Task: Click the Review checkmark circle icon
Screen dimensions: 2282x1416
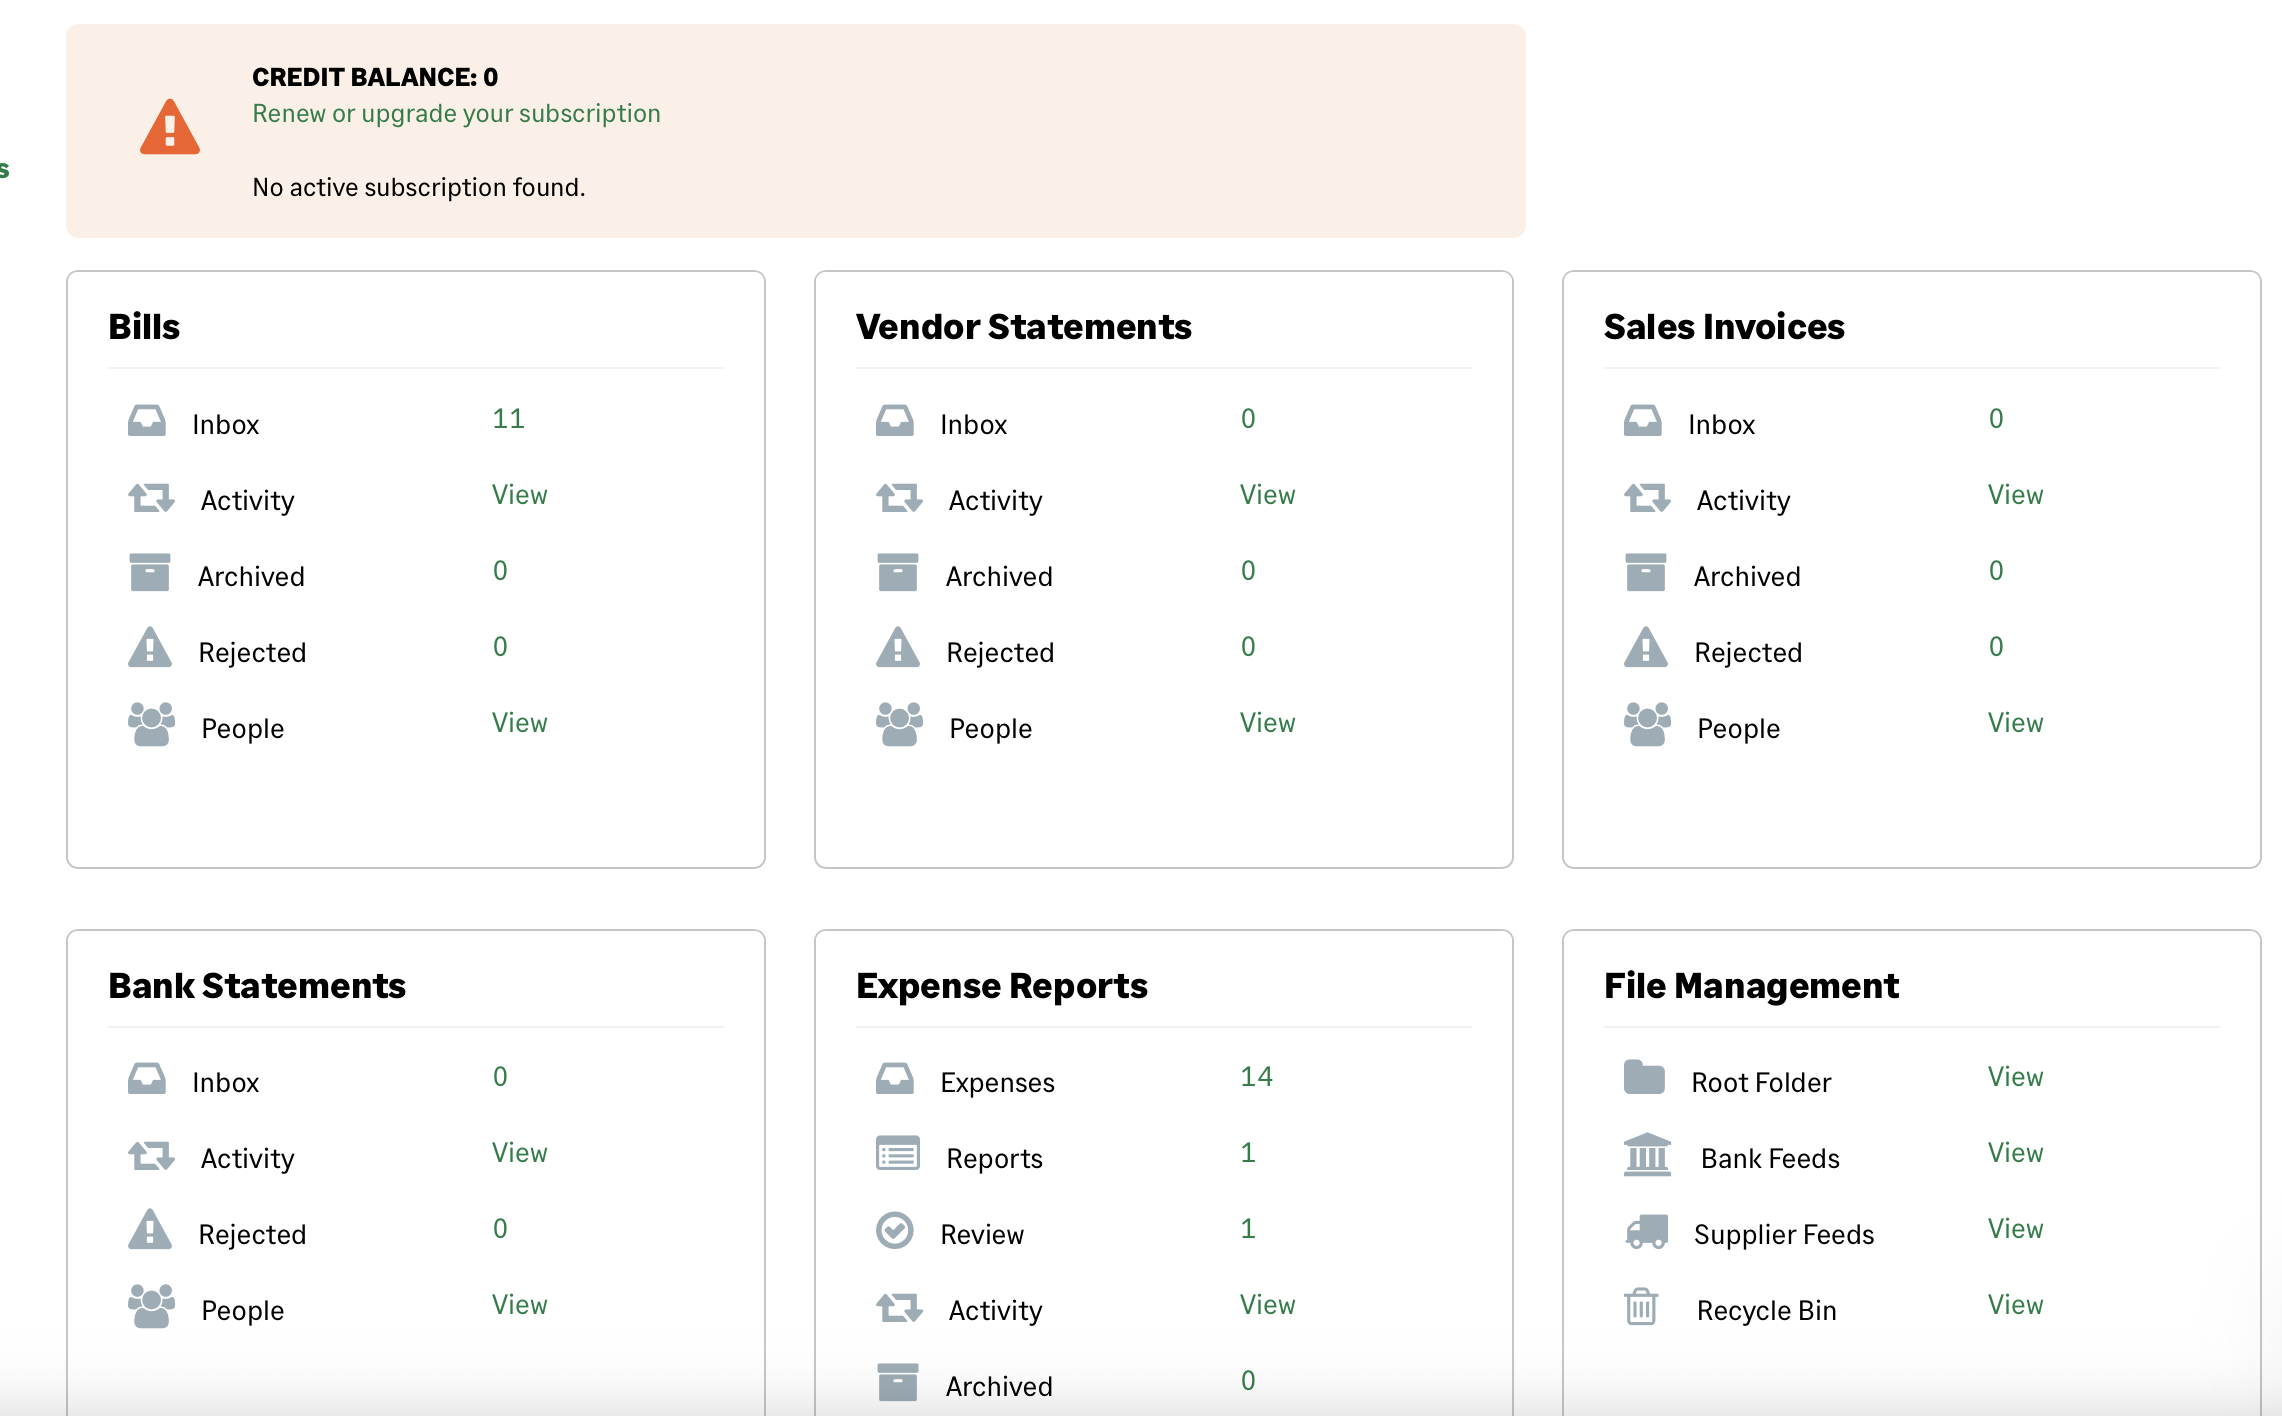Action: click(895, 1230)
